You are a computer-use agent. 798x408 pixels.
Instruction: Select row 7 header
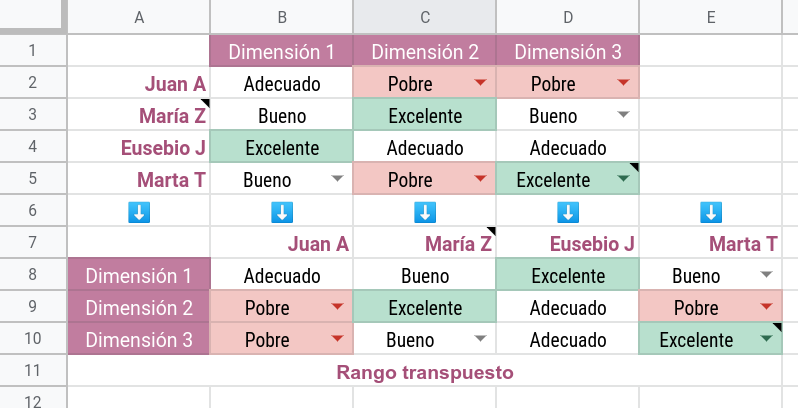pos(33,242)
